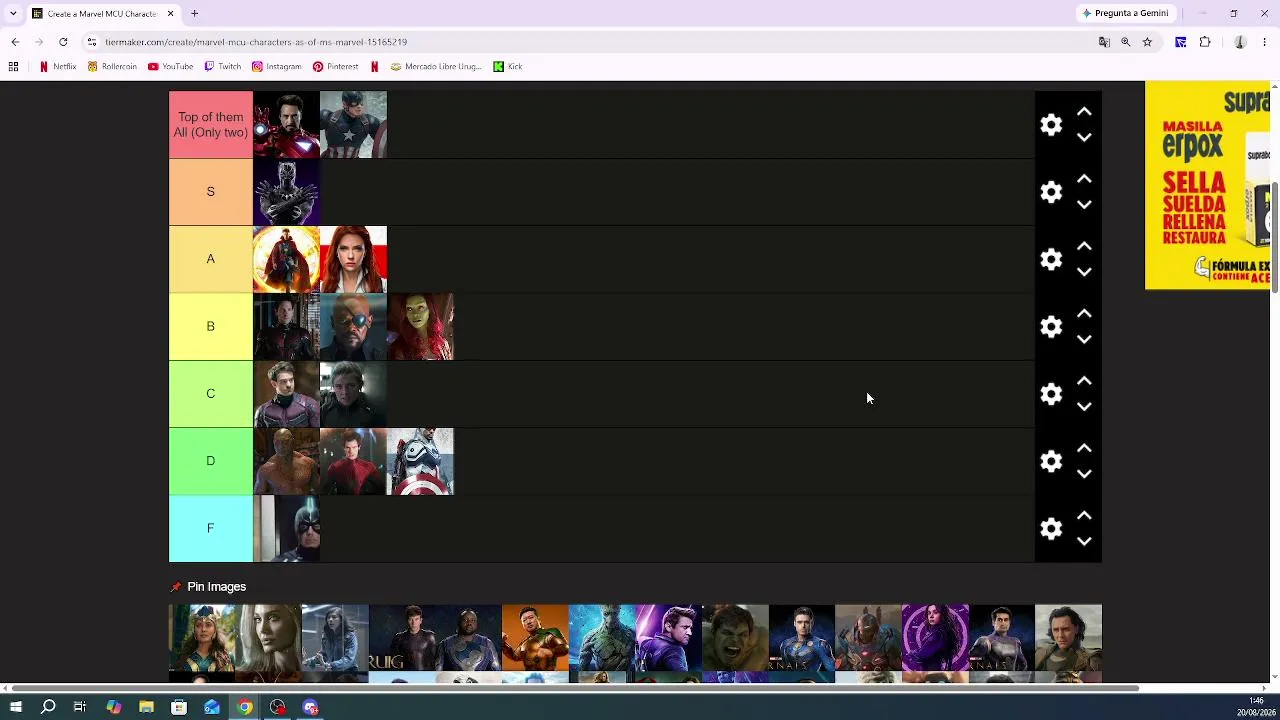Viewport: 1280px width, 720px height.
Task: Move B tier row up
Action: point(1084,313)
